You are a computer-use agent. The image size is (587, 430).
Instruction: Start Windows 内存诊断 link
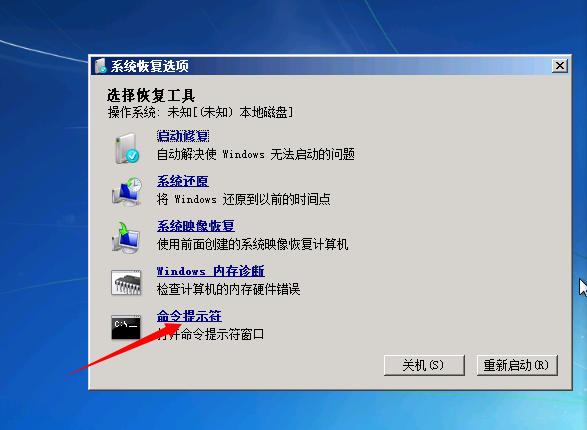point(211,271)
